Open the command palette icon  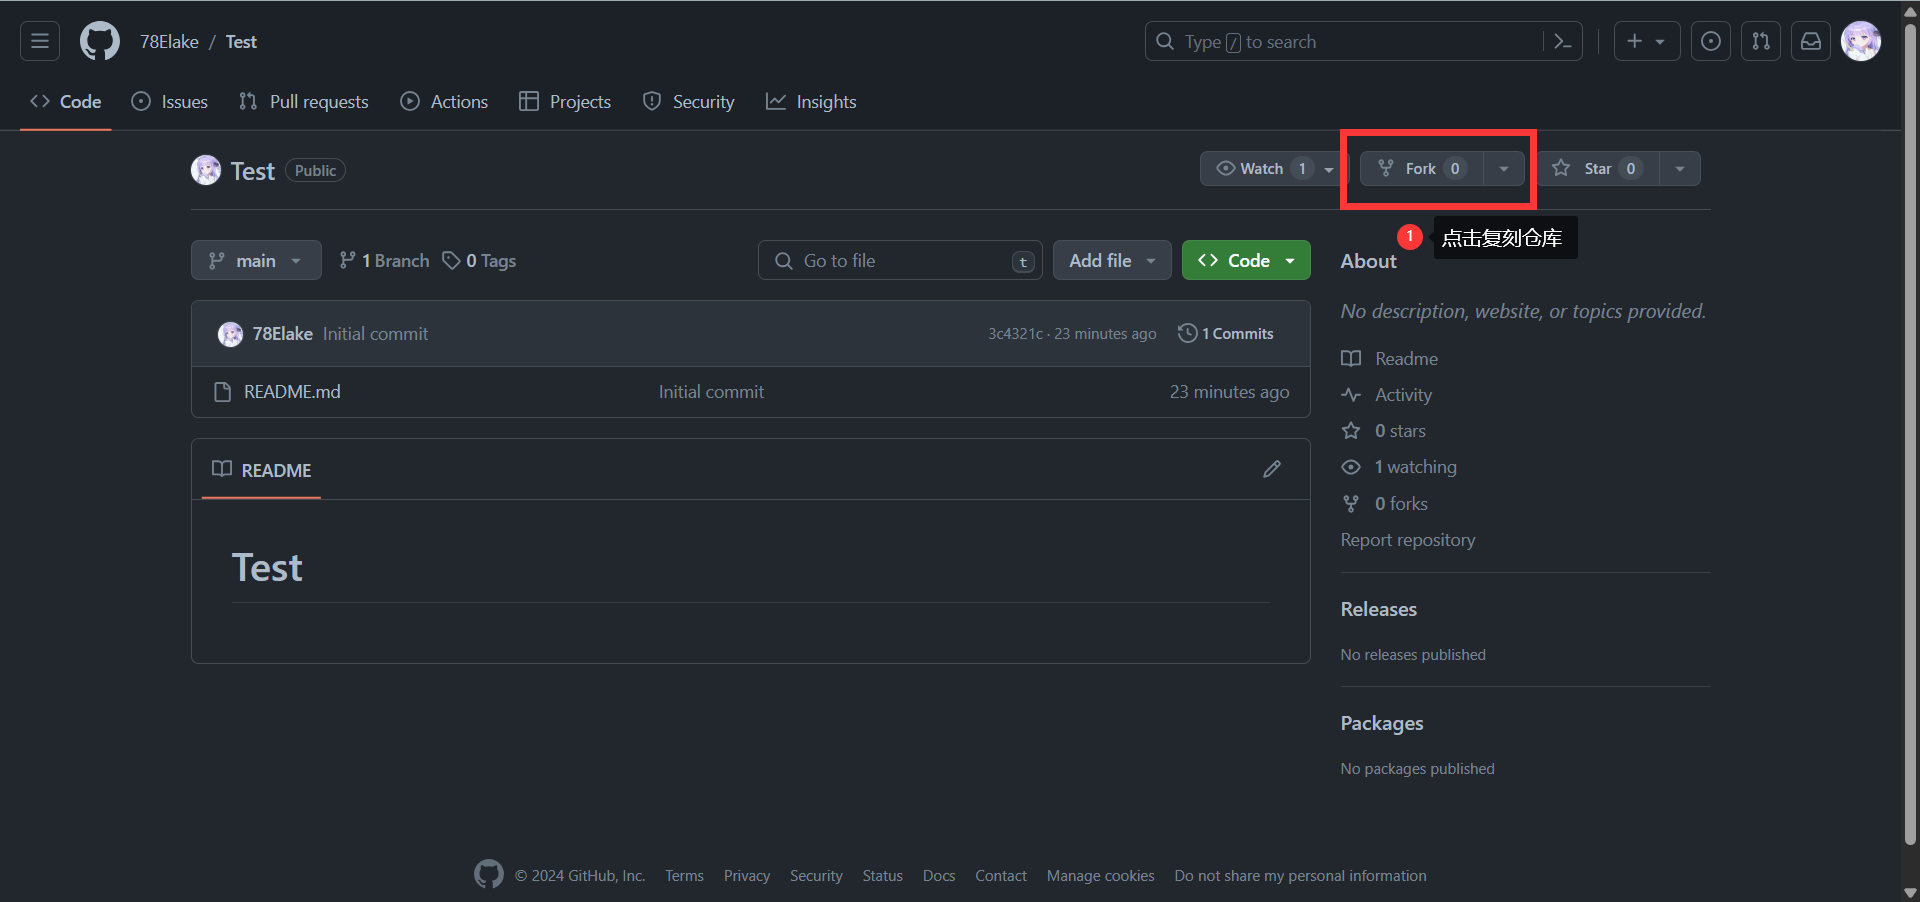coord(1562,41)
